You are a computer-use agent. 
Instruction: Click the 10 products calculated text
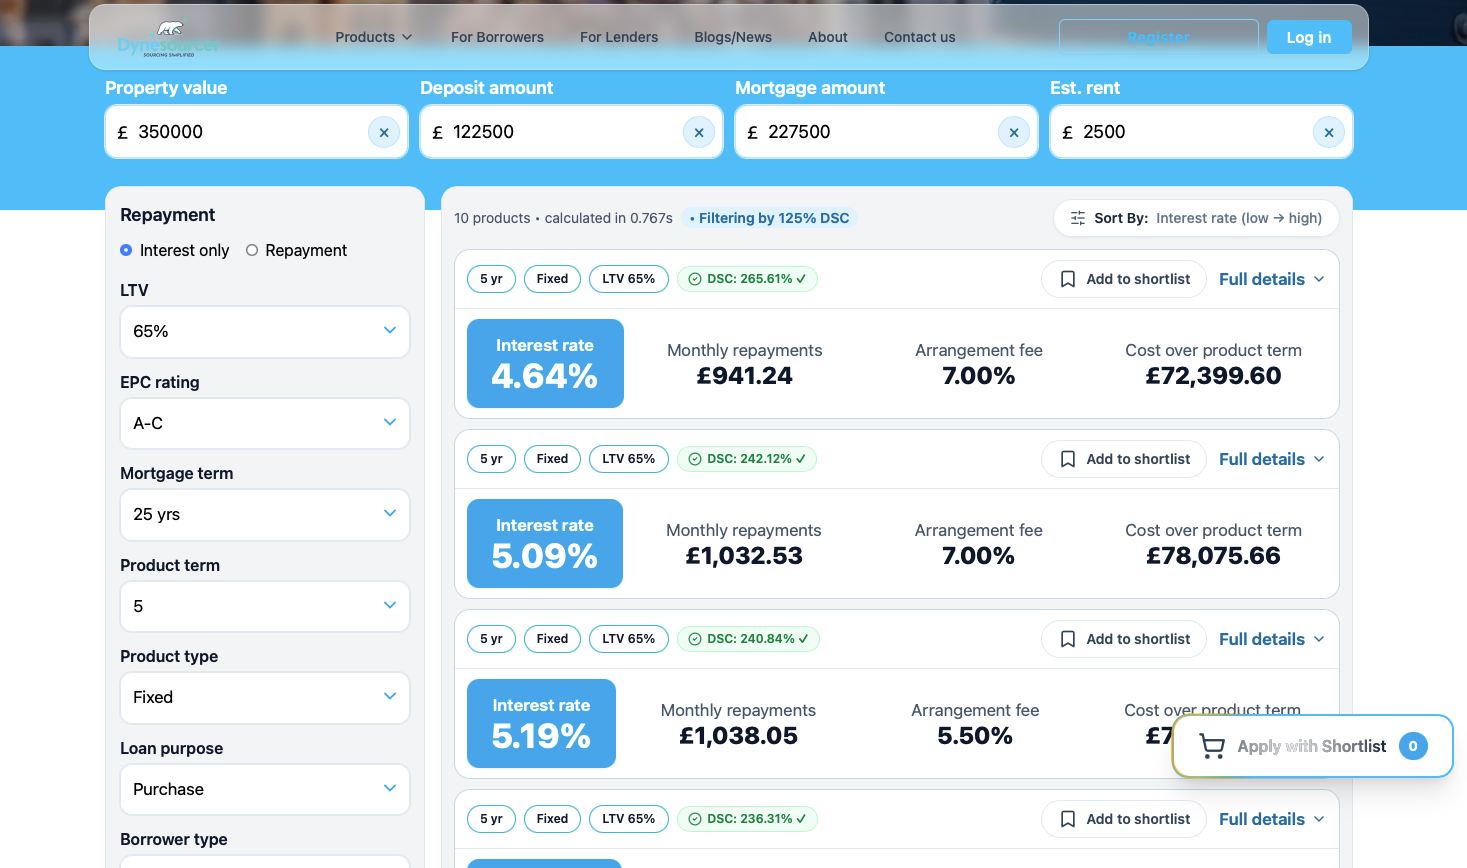pyautogui.click(x=563, y=218)
